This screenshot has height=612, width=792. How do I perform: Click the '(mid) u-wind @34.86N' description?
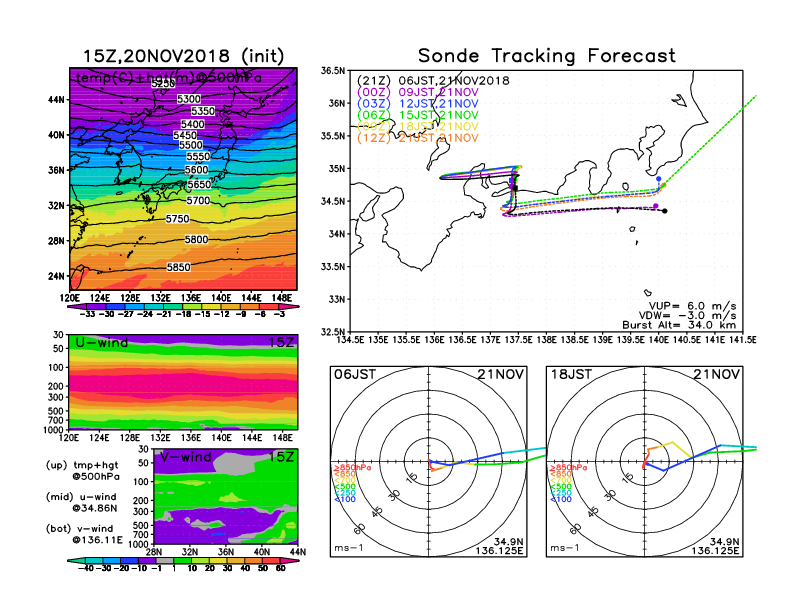coord(81,502)
